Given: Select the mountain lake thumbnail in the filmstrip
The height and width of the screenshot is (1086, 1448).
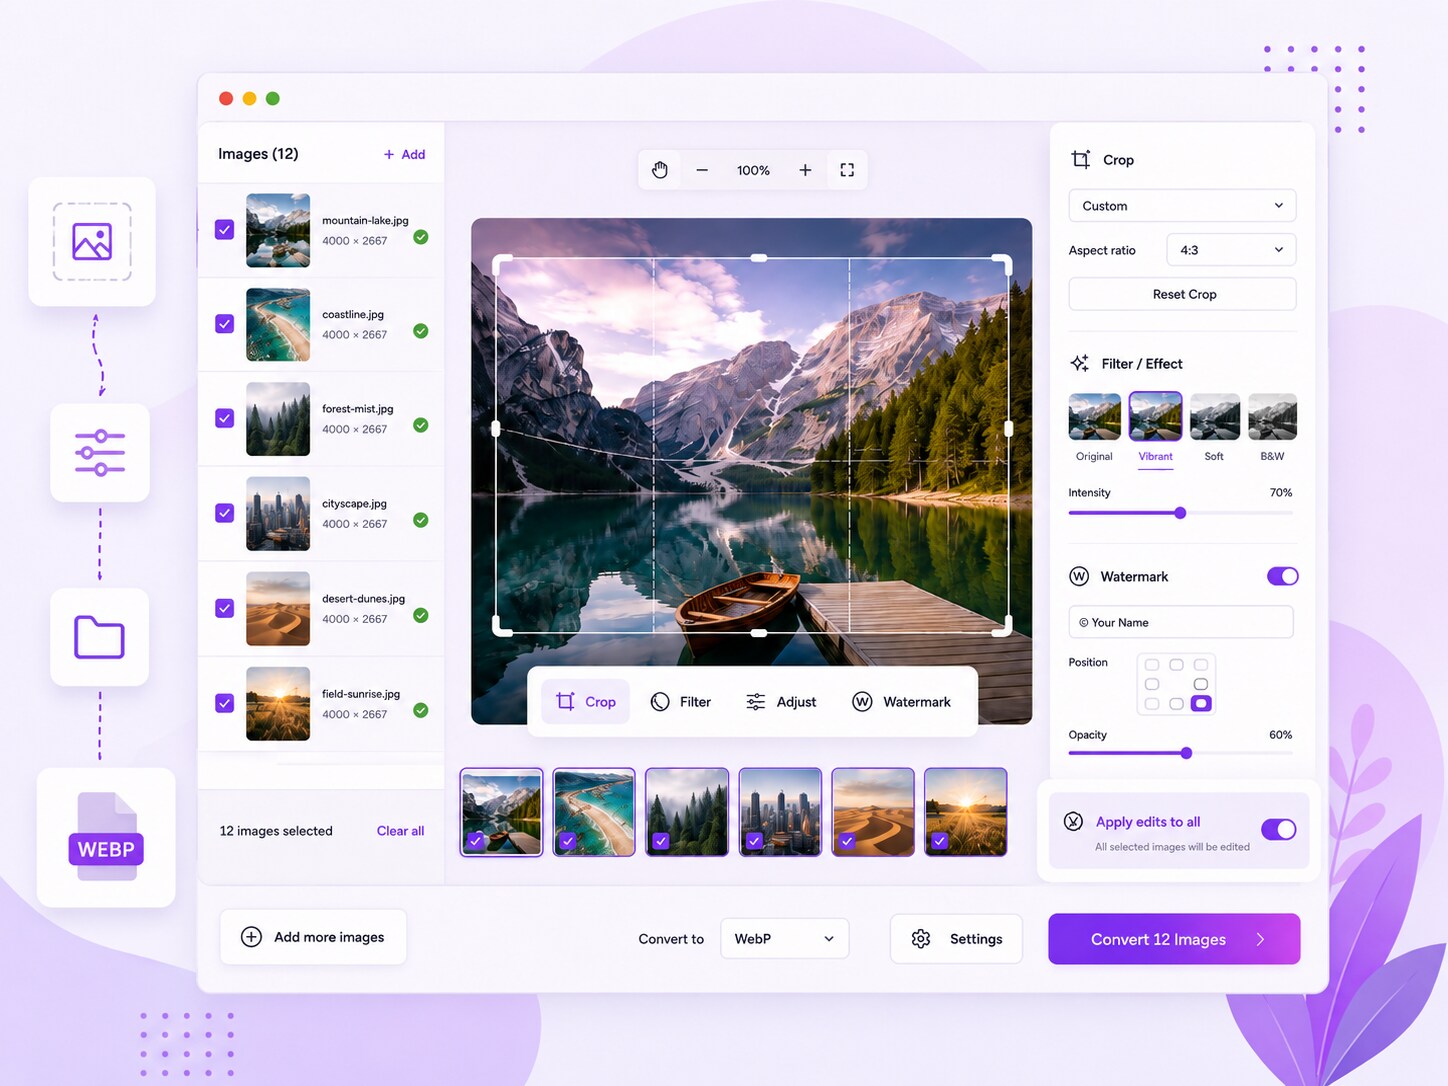Looking at the screenshot, I should (x=501, y=812).
